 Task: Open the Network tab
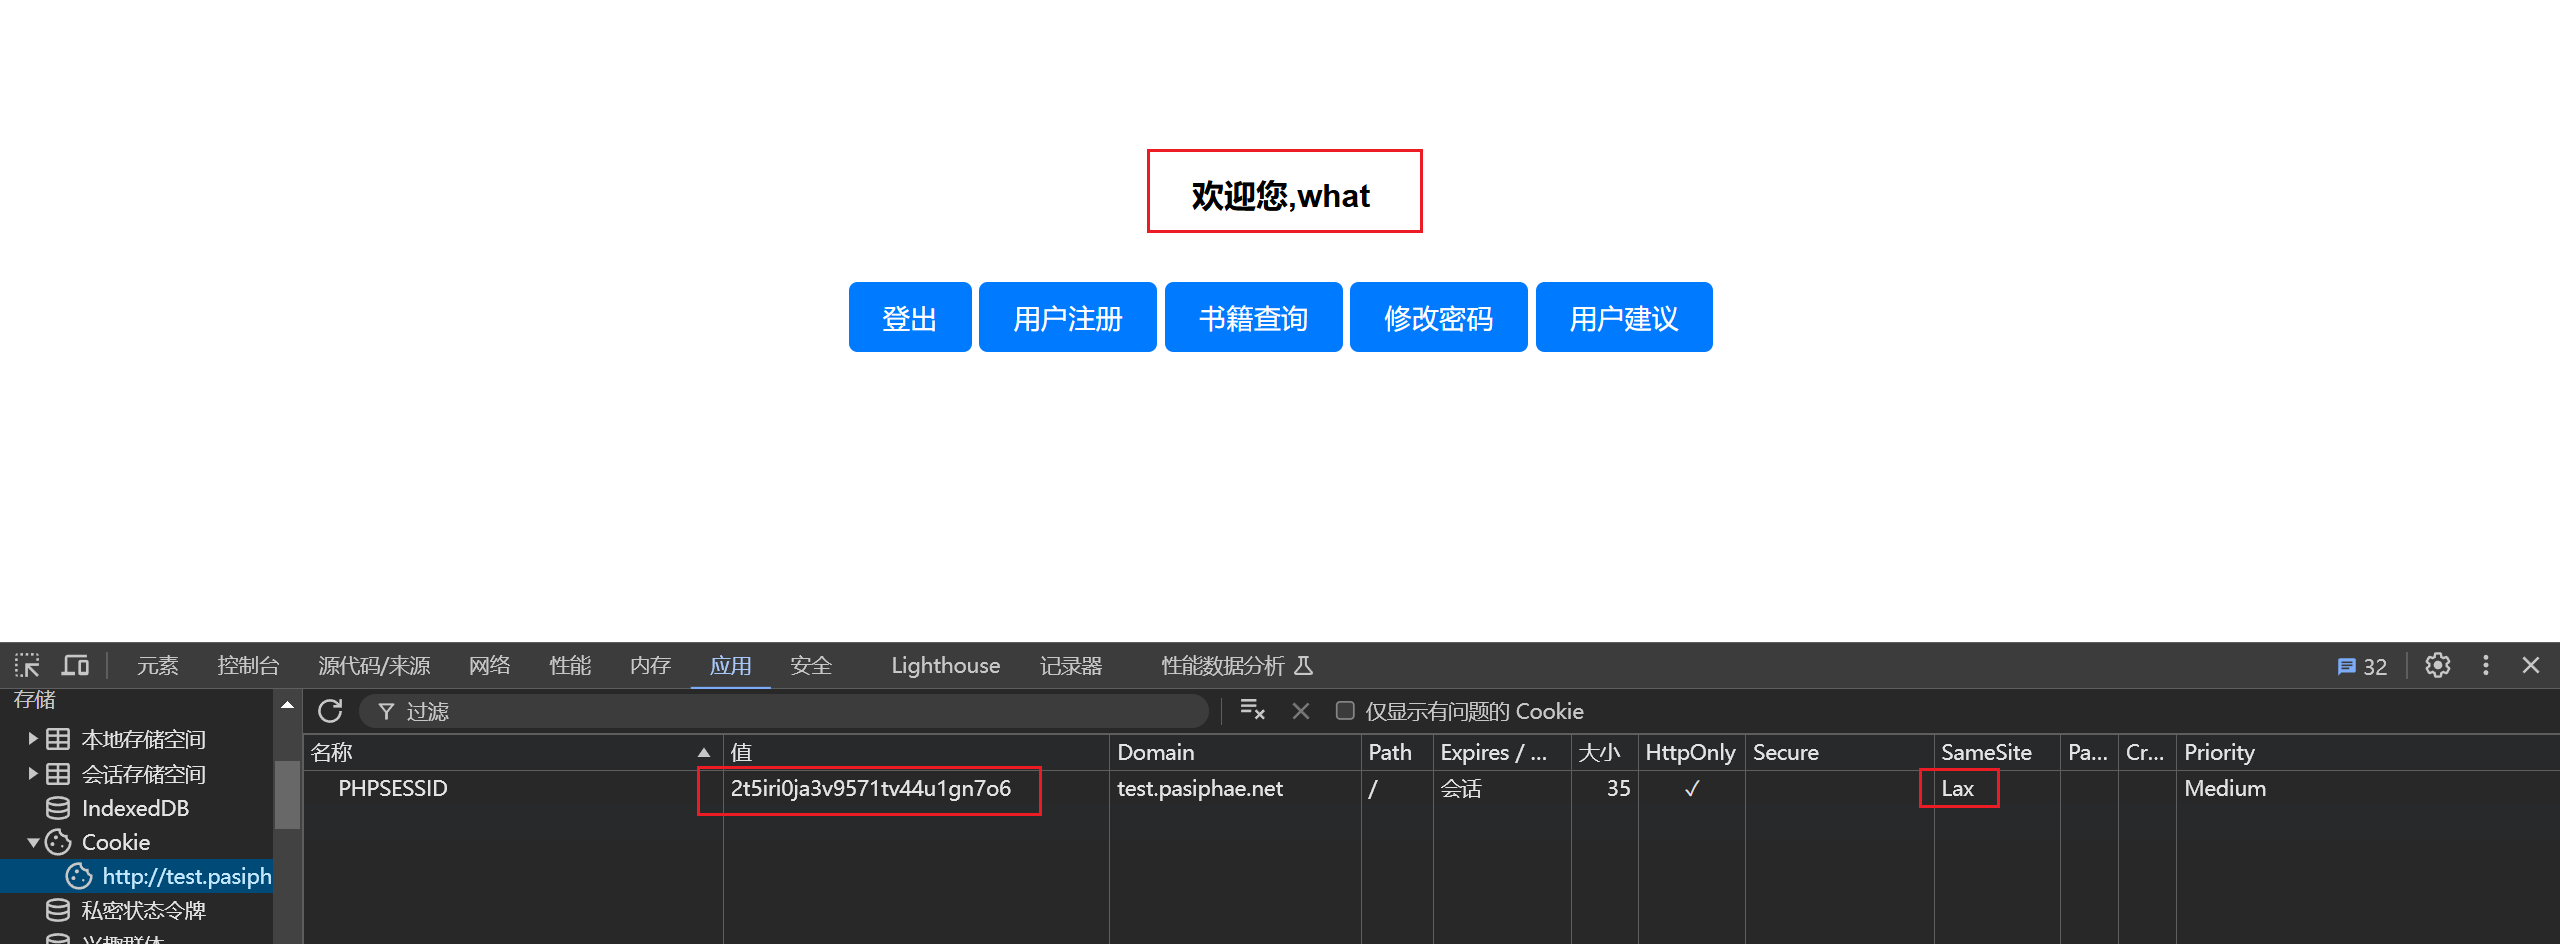pyautogui.click(x=490, y=665)
